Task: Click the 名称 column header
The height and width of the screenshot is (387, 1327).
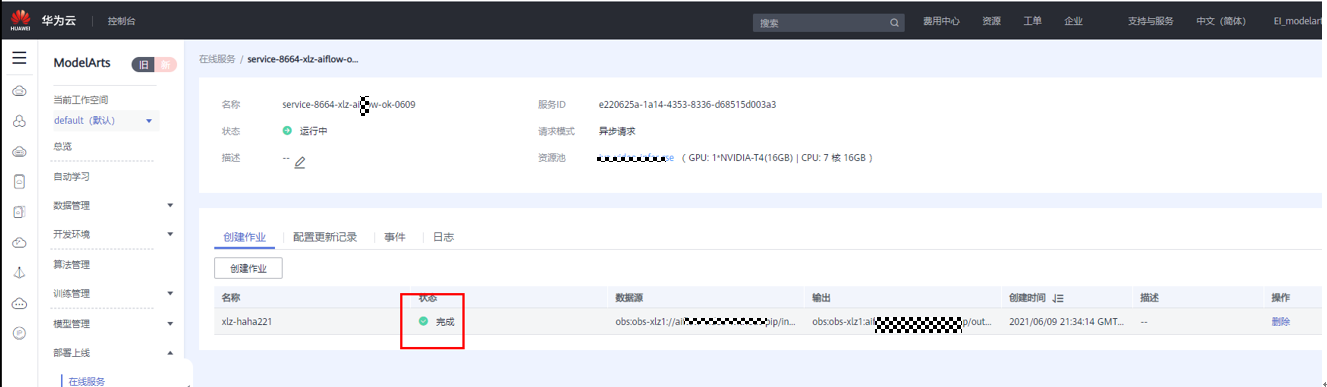Action: 231,298
